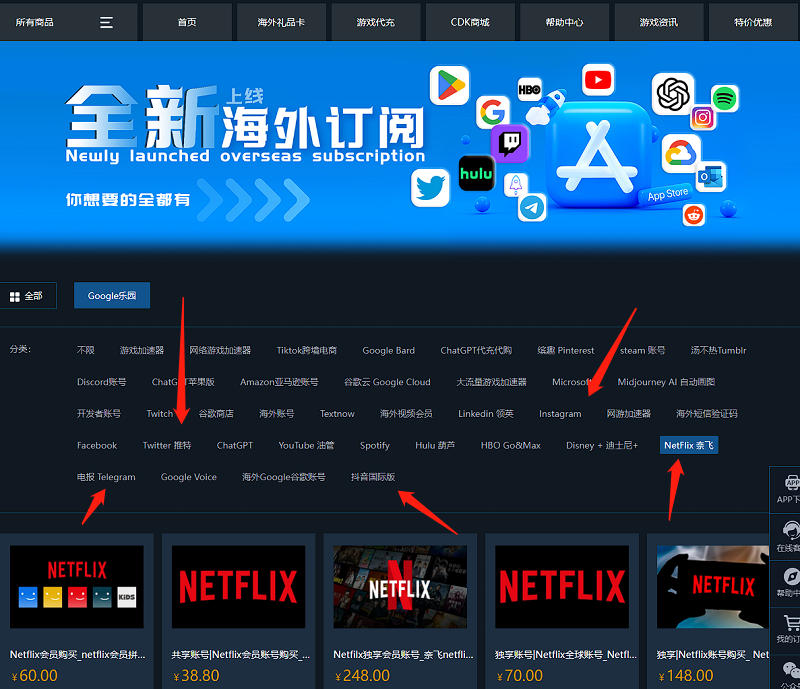Click the large App Store icon
Screen dimensions: 800x689
(x=598, y=155)
